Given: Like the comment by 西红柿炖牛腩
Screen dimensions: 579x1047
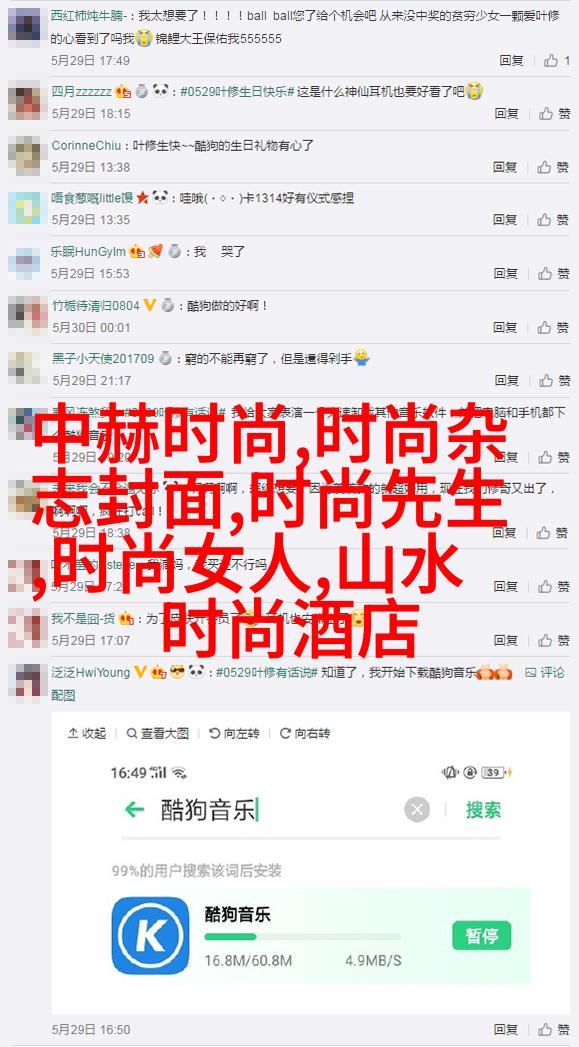Looking at the screenshot, I should 556,61.
